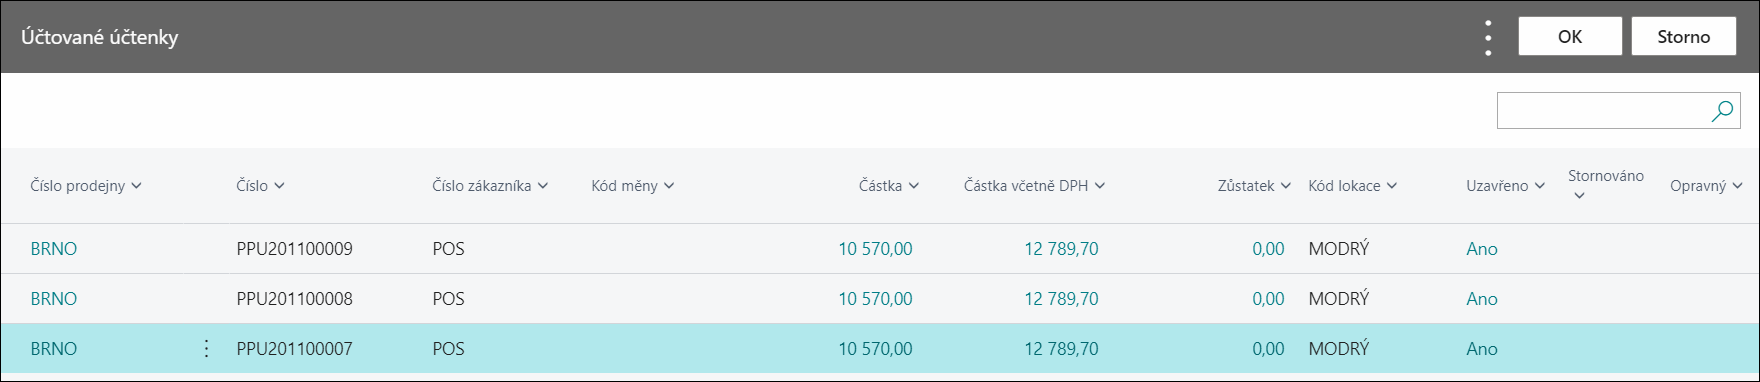Open the Kód lokace column menu
1760x382 pixels.
[1392, 186]
